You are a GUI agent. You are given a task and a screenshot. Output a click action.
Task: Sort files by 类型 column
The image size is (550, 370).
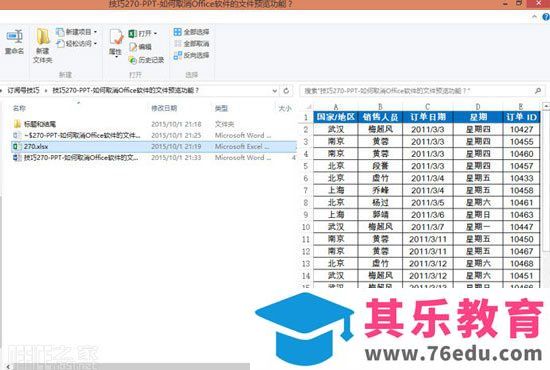[x=221, y=108]
